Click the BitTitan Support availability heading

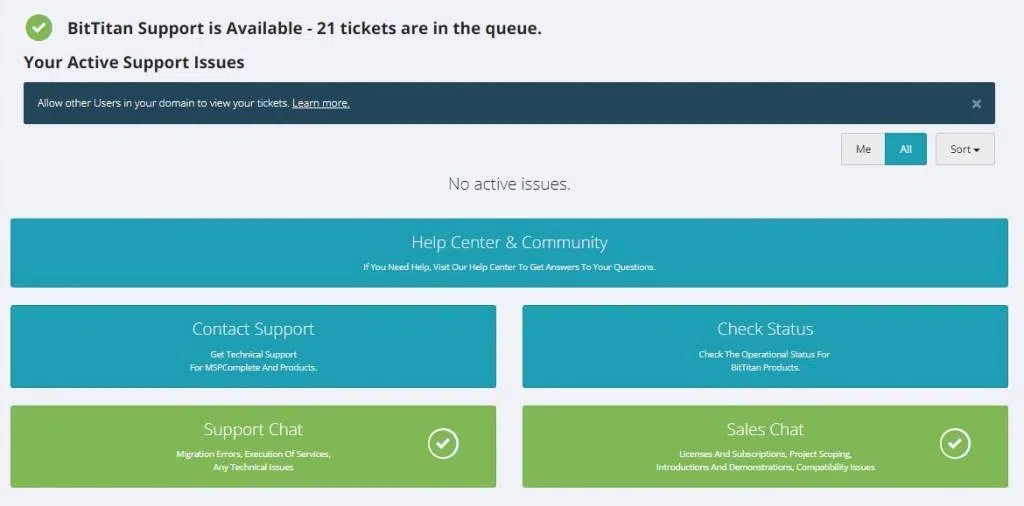tap(304, 28)
